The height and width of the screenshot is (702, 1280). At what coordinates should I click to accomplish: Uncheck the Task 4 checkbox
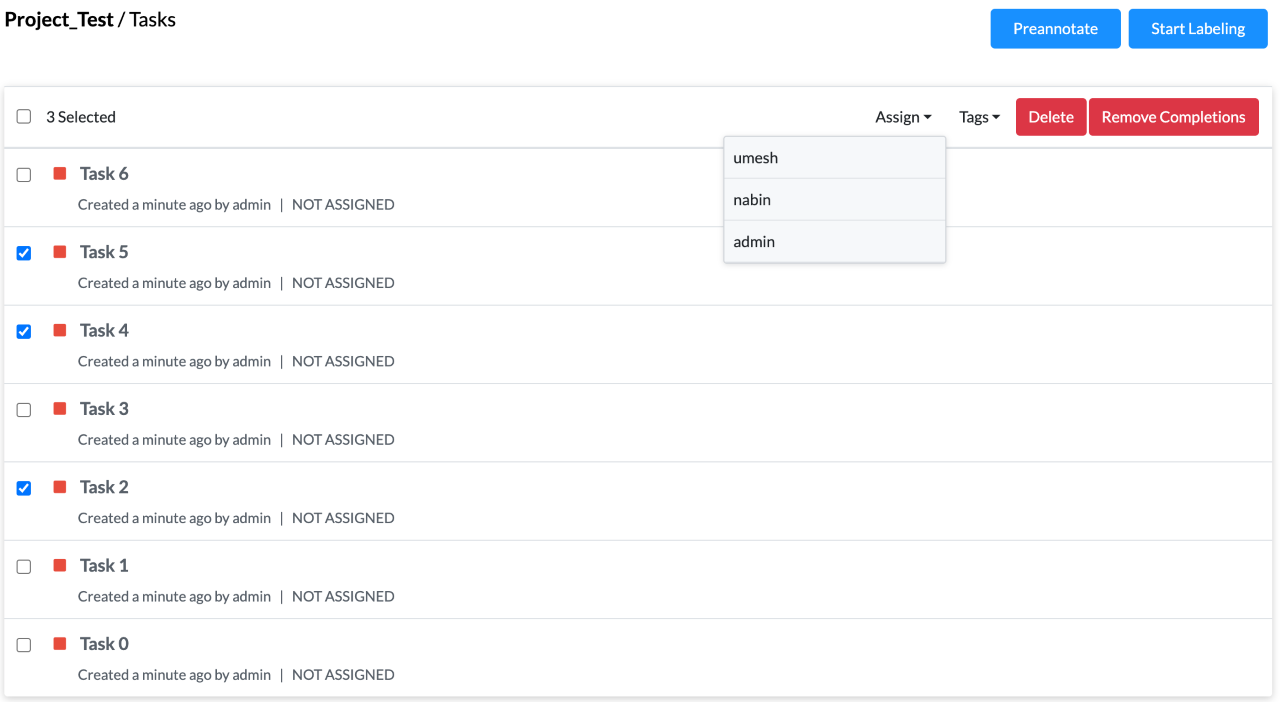(24, 331)
